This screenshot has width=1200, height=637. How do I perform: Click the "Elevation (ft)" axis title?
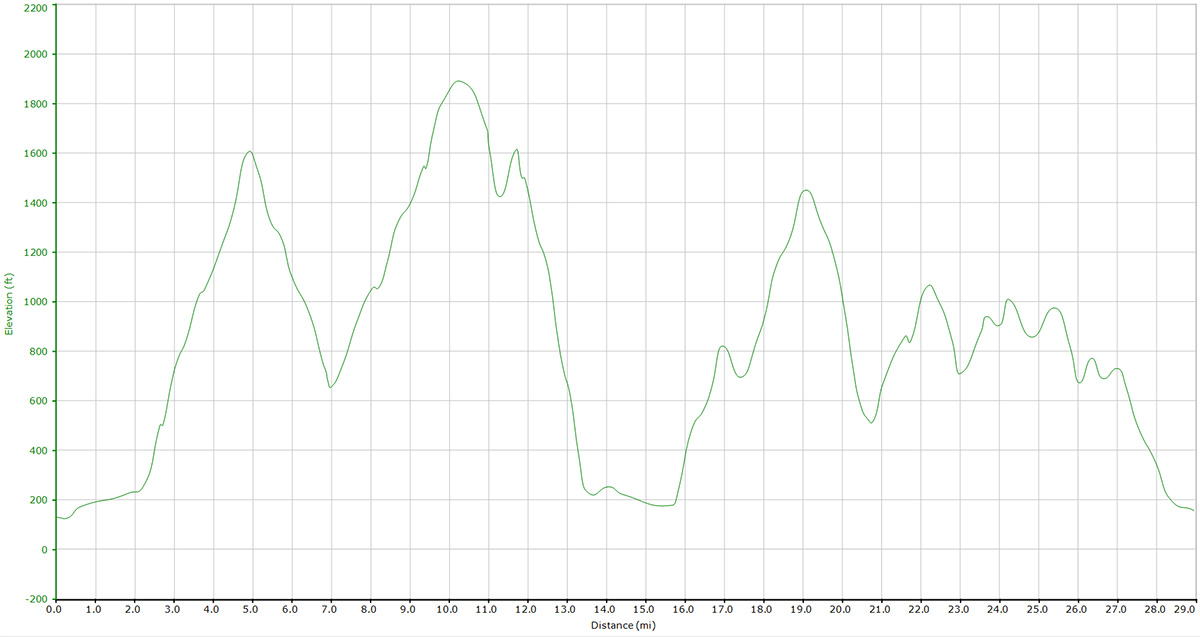click(x=10, y=303)
